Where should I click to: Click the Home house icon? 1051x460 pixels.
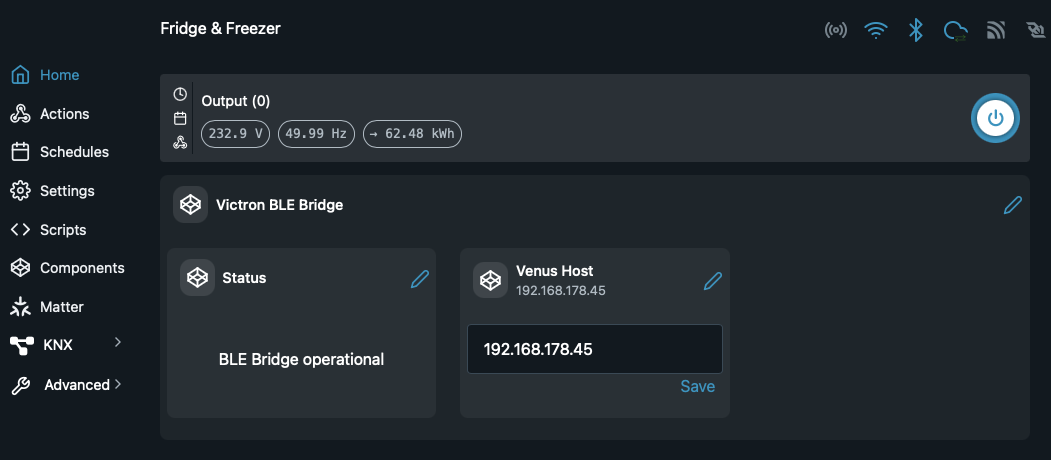pos(21,75)
